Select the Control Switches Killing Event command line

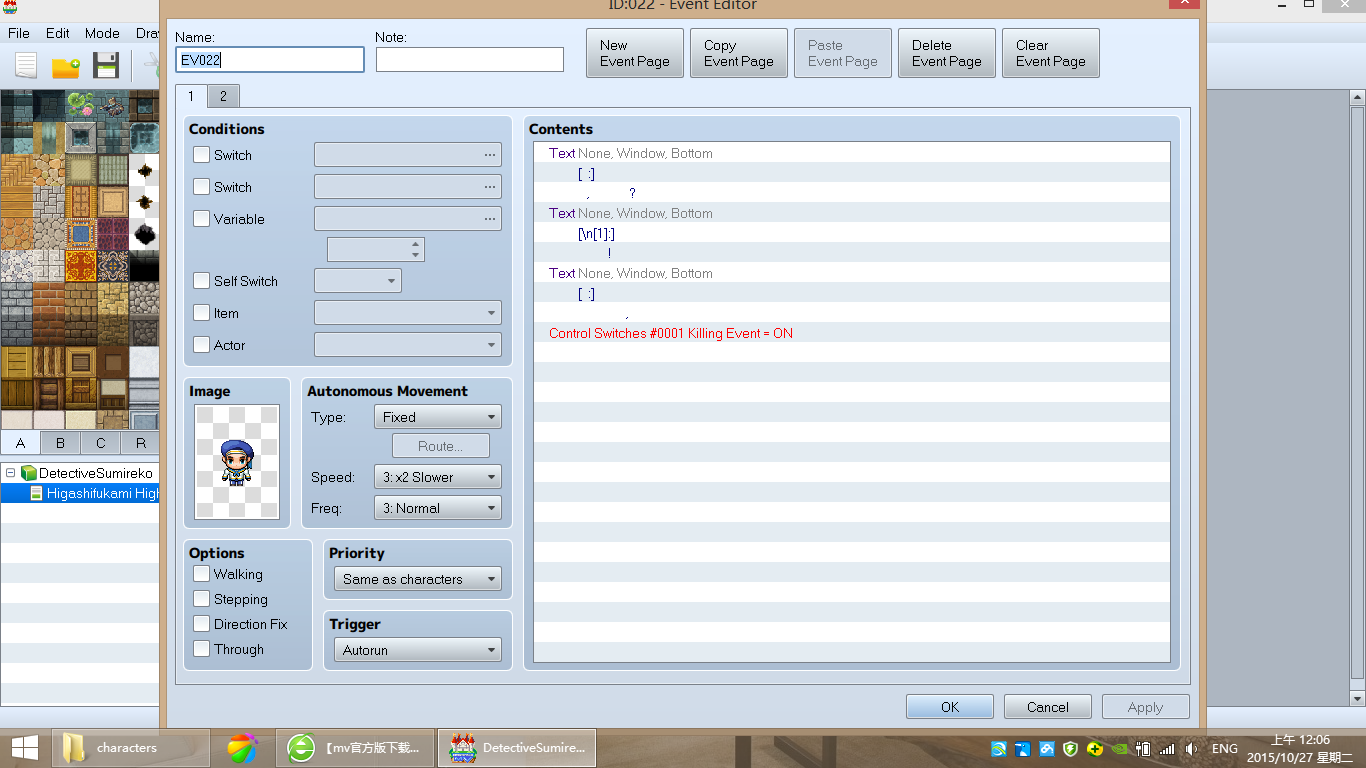point(851,333)
